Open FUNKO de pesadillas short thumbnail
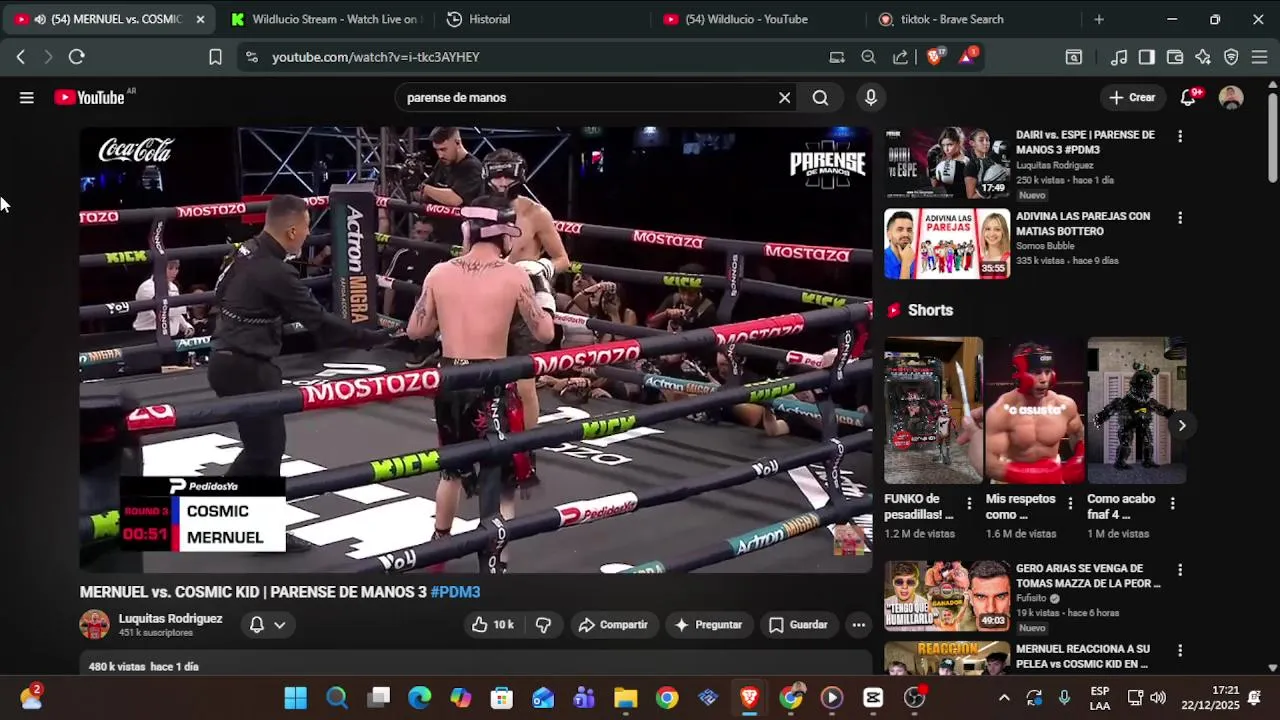The height and width of the screenshot is (720, 1280). [933, 410]
